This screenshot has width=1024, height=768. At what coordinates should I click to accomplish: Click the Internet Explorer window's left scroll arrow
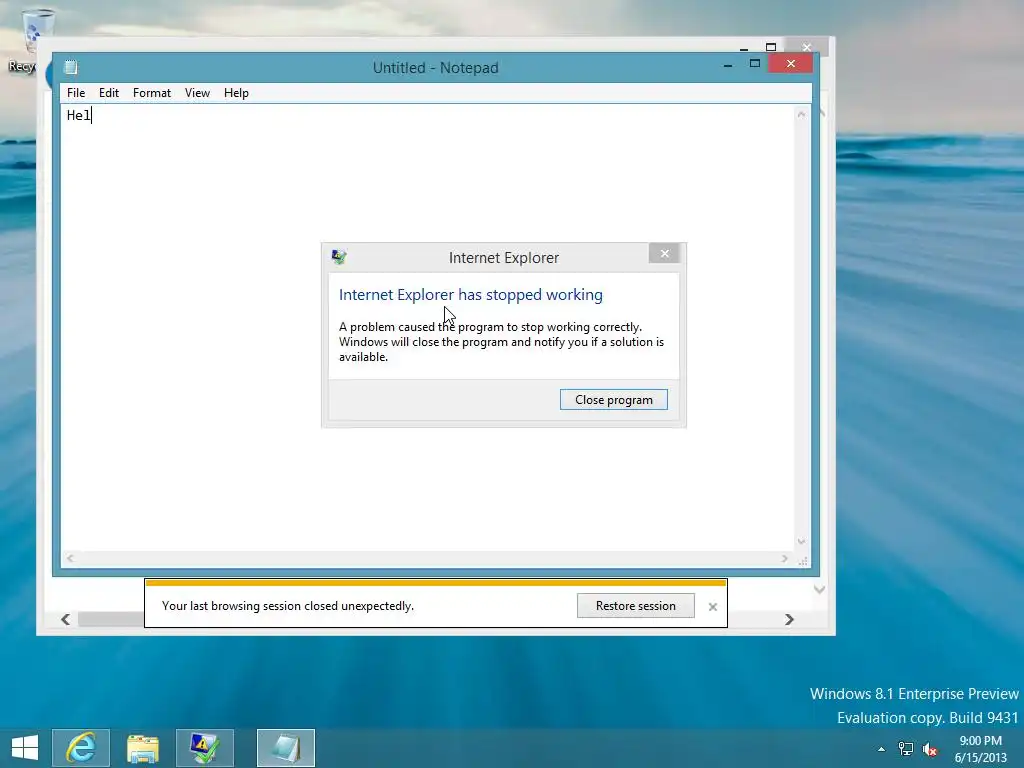(x=65, y=619)
